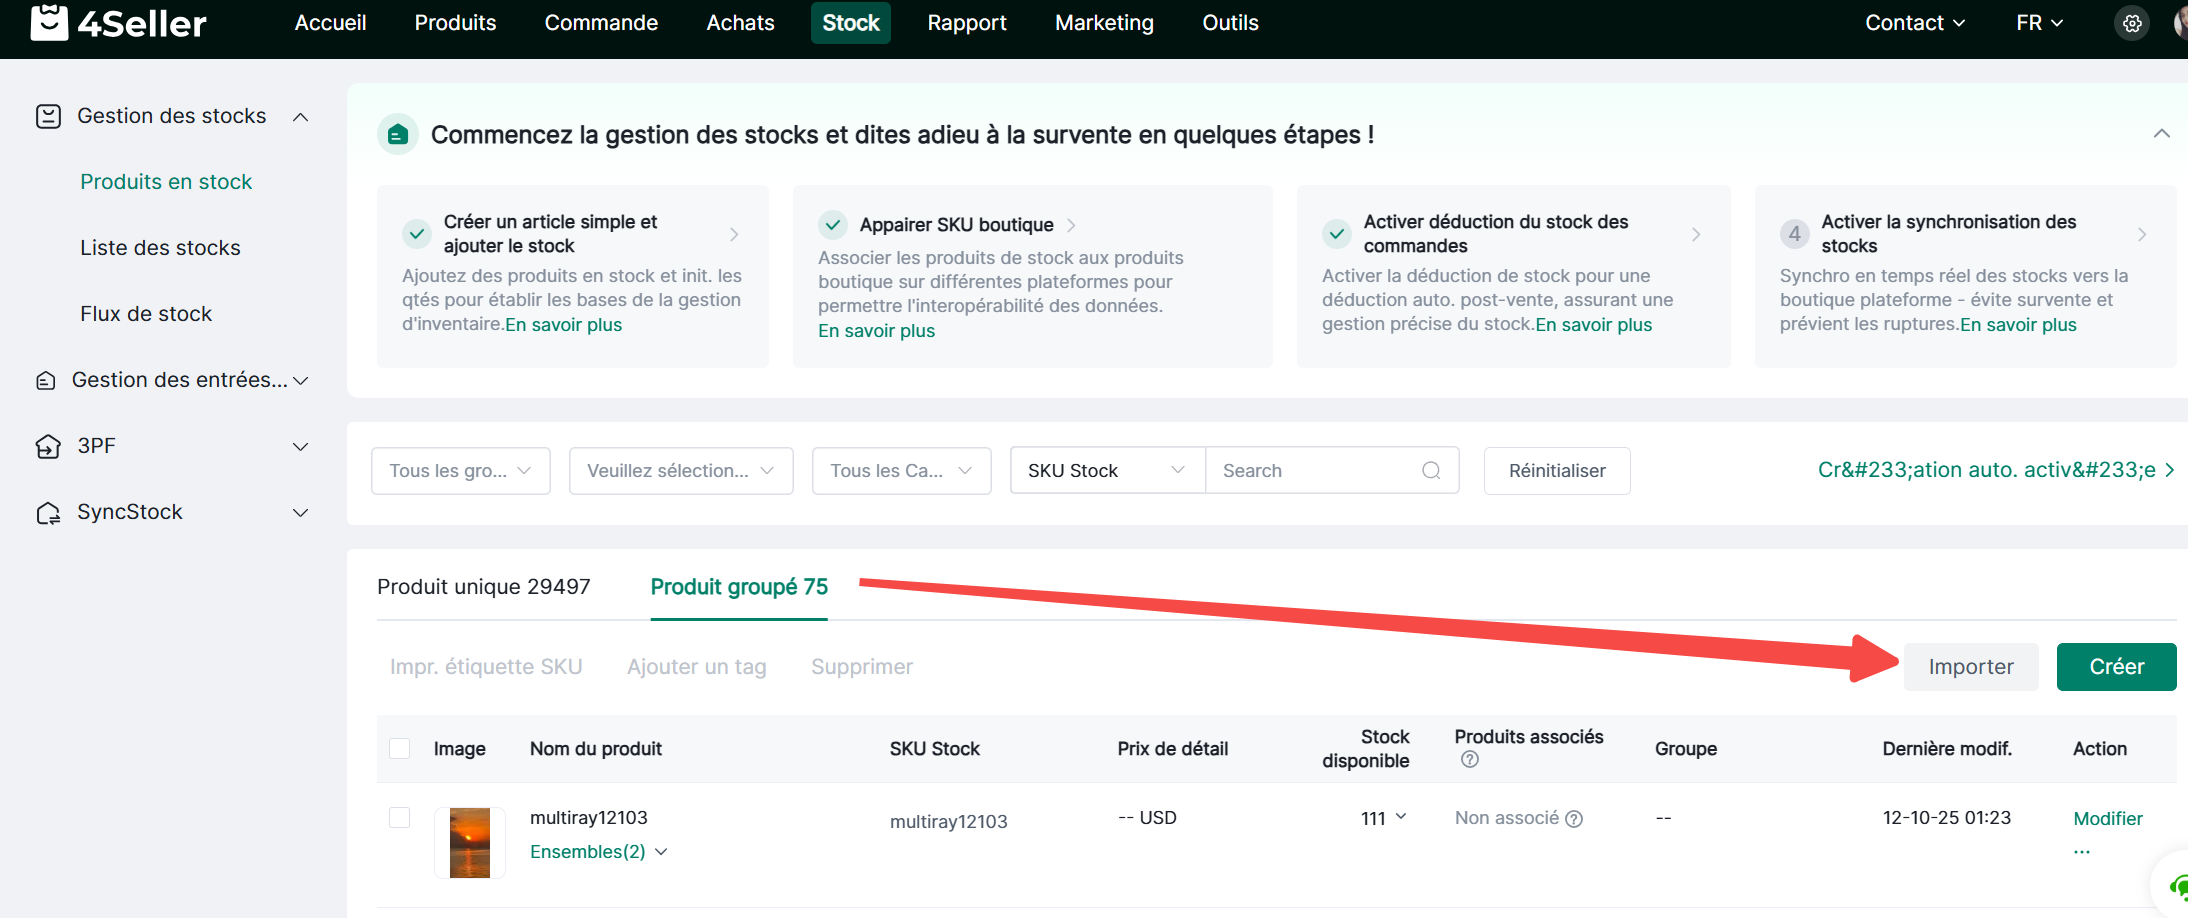Click the 3PF warehouse sidebar icon
The image size is (2188, 918).
48,446
